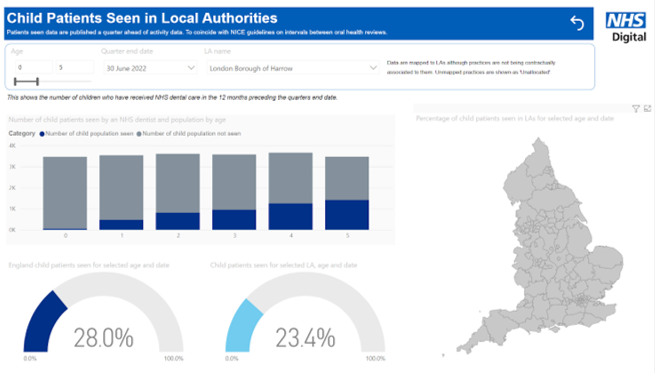Open the filter icon above map
The height and width of the screenshot is (373, 655).
tap(636, 109)
